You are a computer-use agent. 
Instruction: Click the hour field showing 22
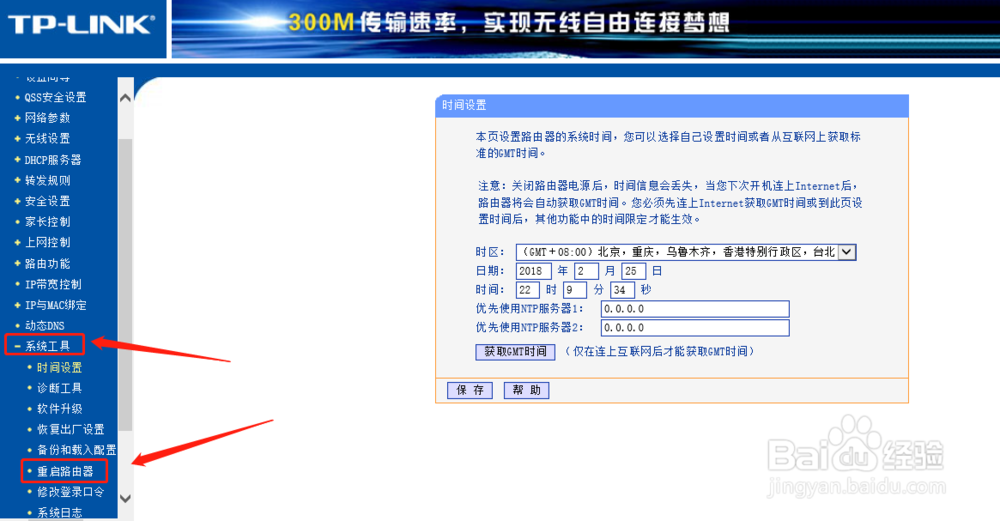click(x=528, y=290)
